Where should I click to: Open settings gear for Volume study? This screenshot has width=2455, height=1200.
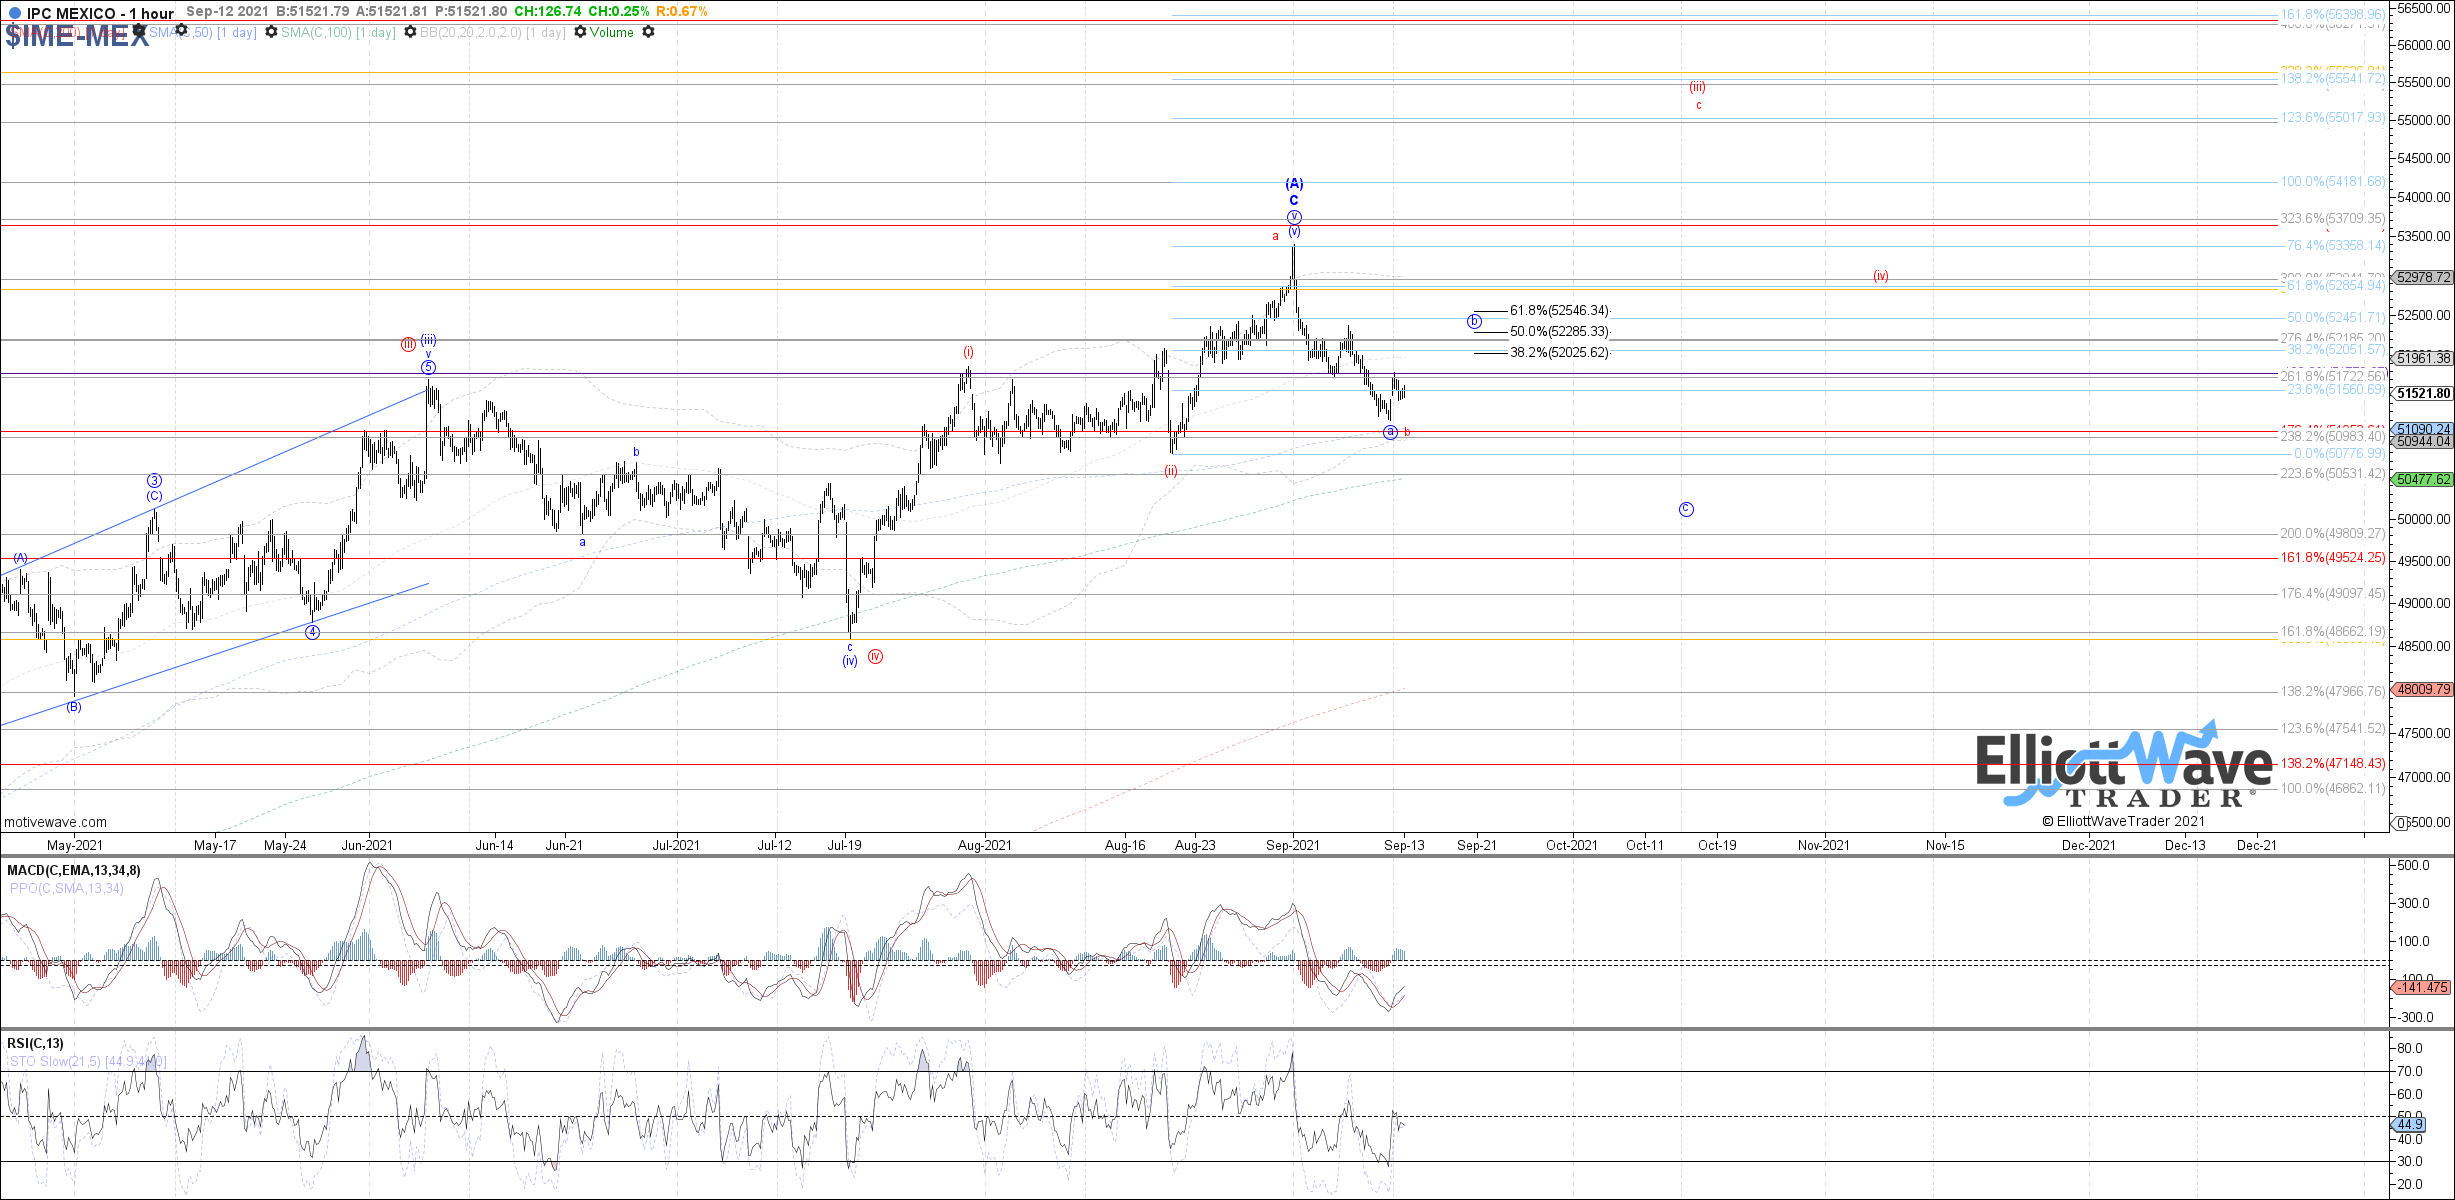click(648, 32)
